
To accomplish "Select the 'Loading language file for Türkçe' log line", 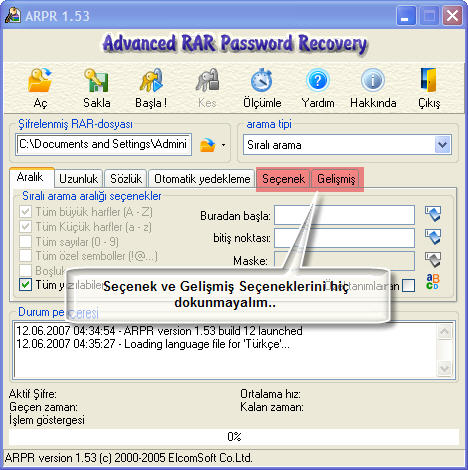I will [x=153, y=344].
